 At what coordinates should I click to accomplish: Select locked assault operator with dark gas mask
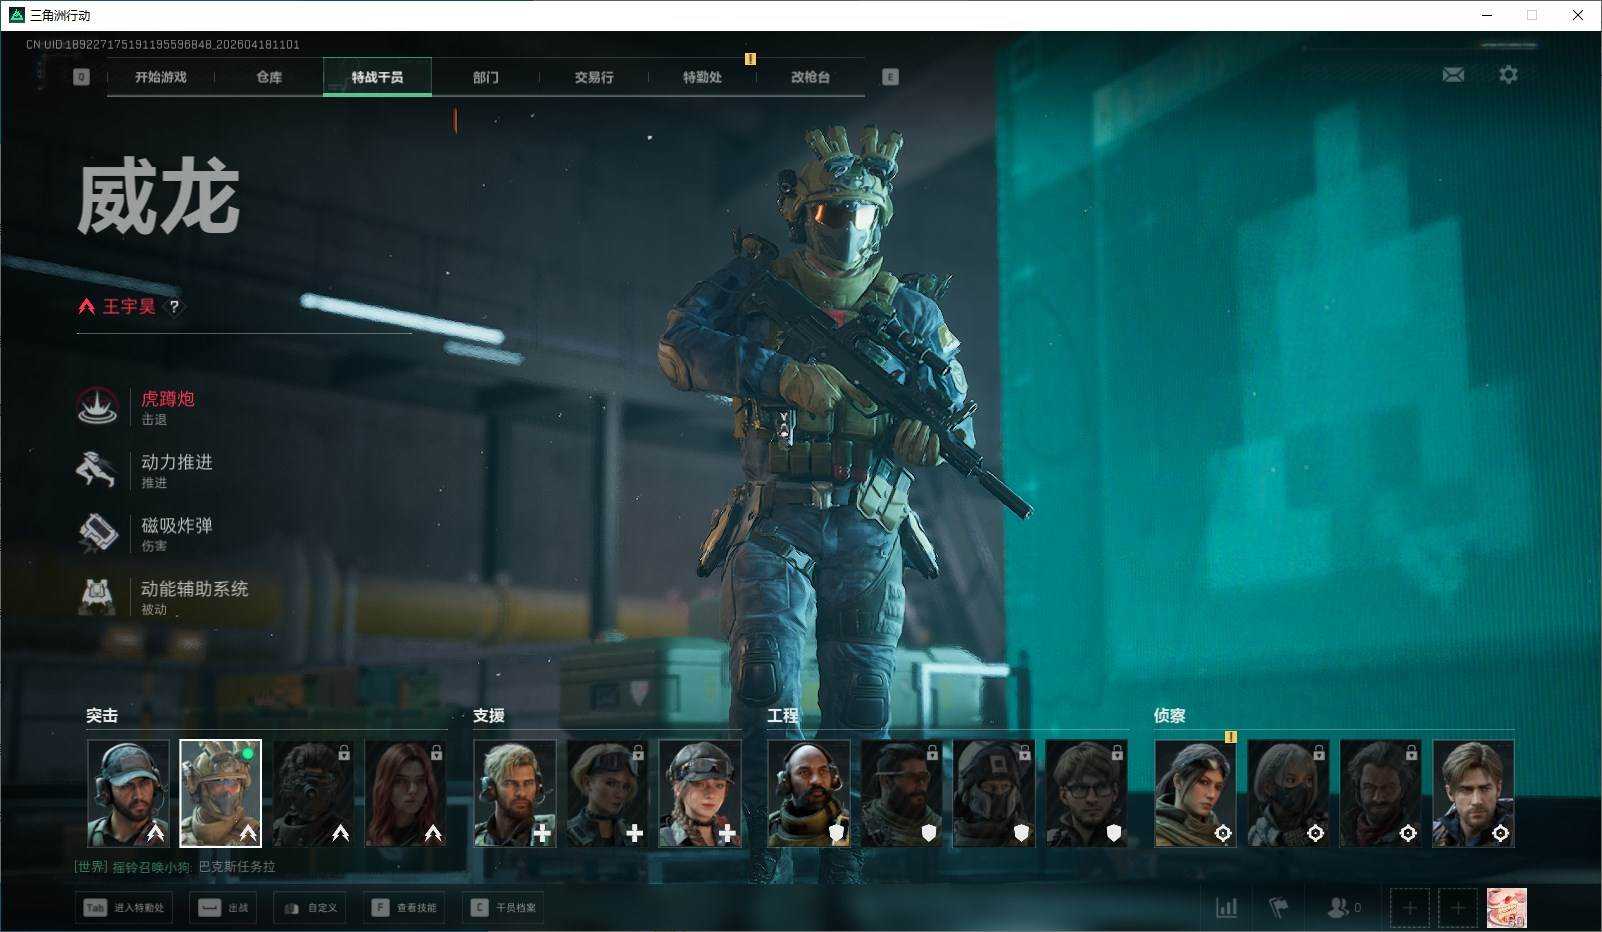point(313,793)
